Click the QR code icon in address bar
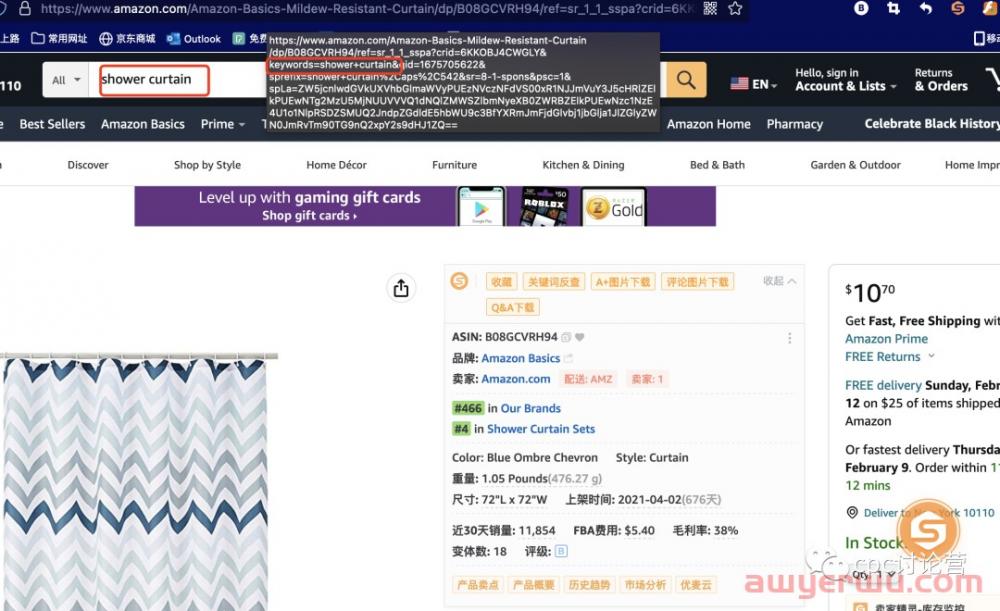Image resolution: width=1000 pixels, height=611 pixels. [x=710, y=8]
